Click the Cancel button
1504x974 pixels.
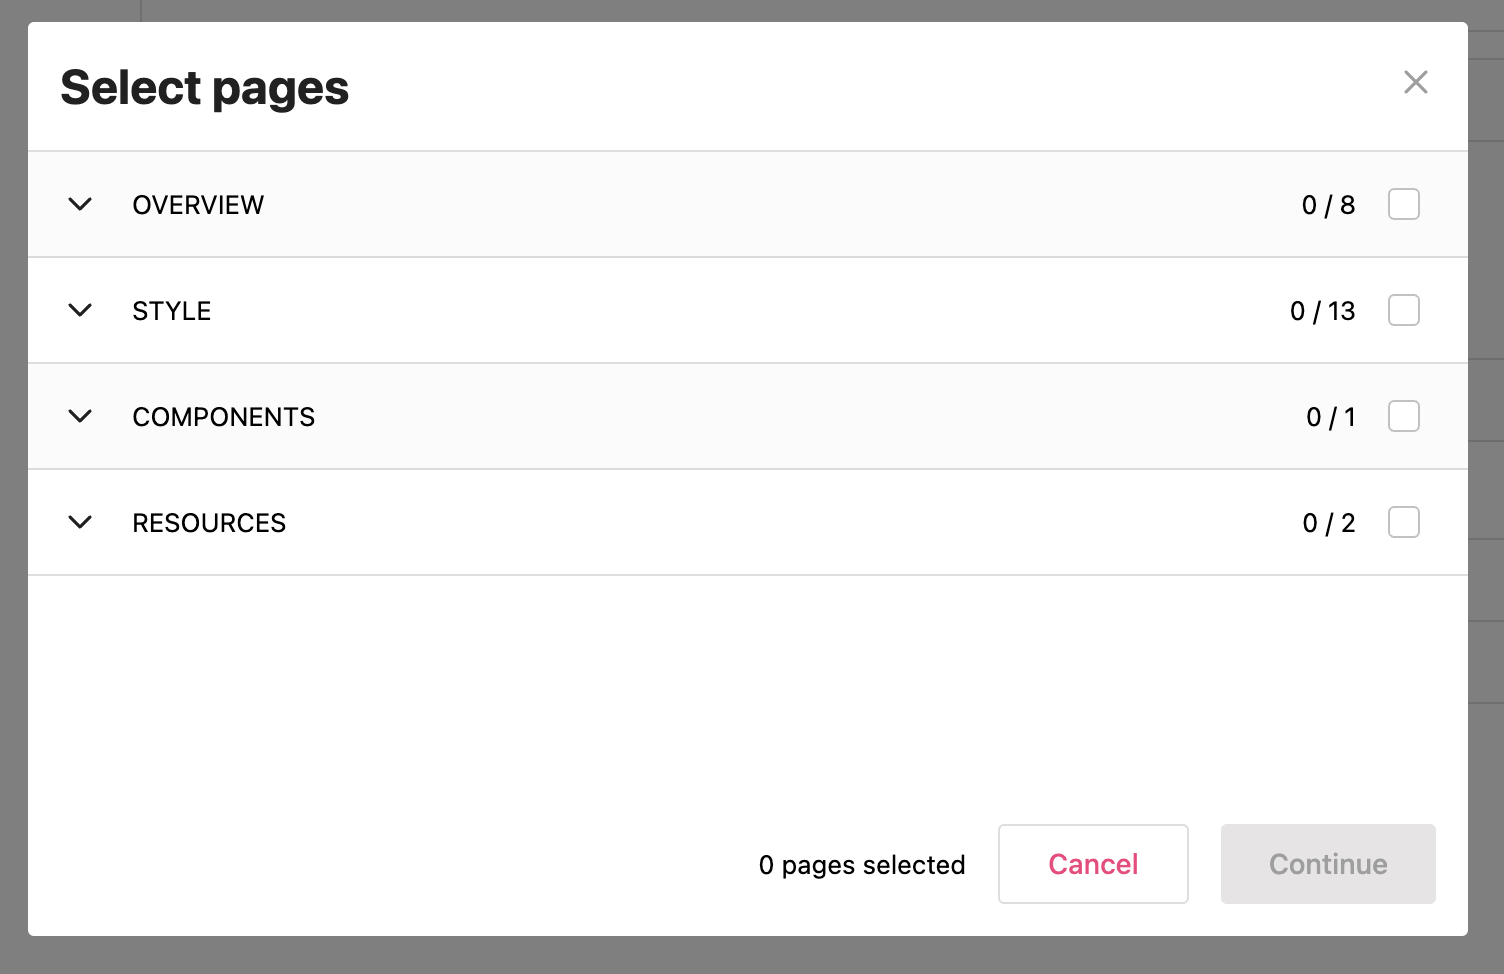pyautogui.click(x=1093, y=864)
